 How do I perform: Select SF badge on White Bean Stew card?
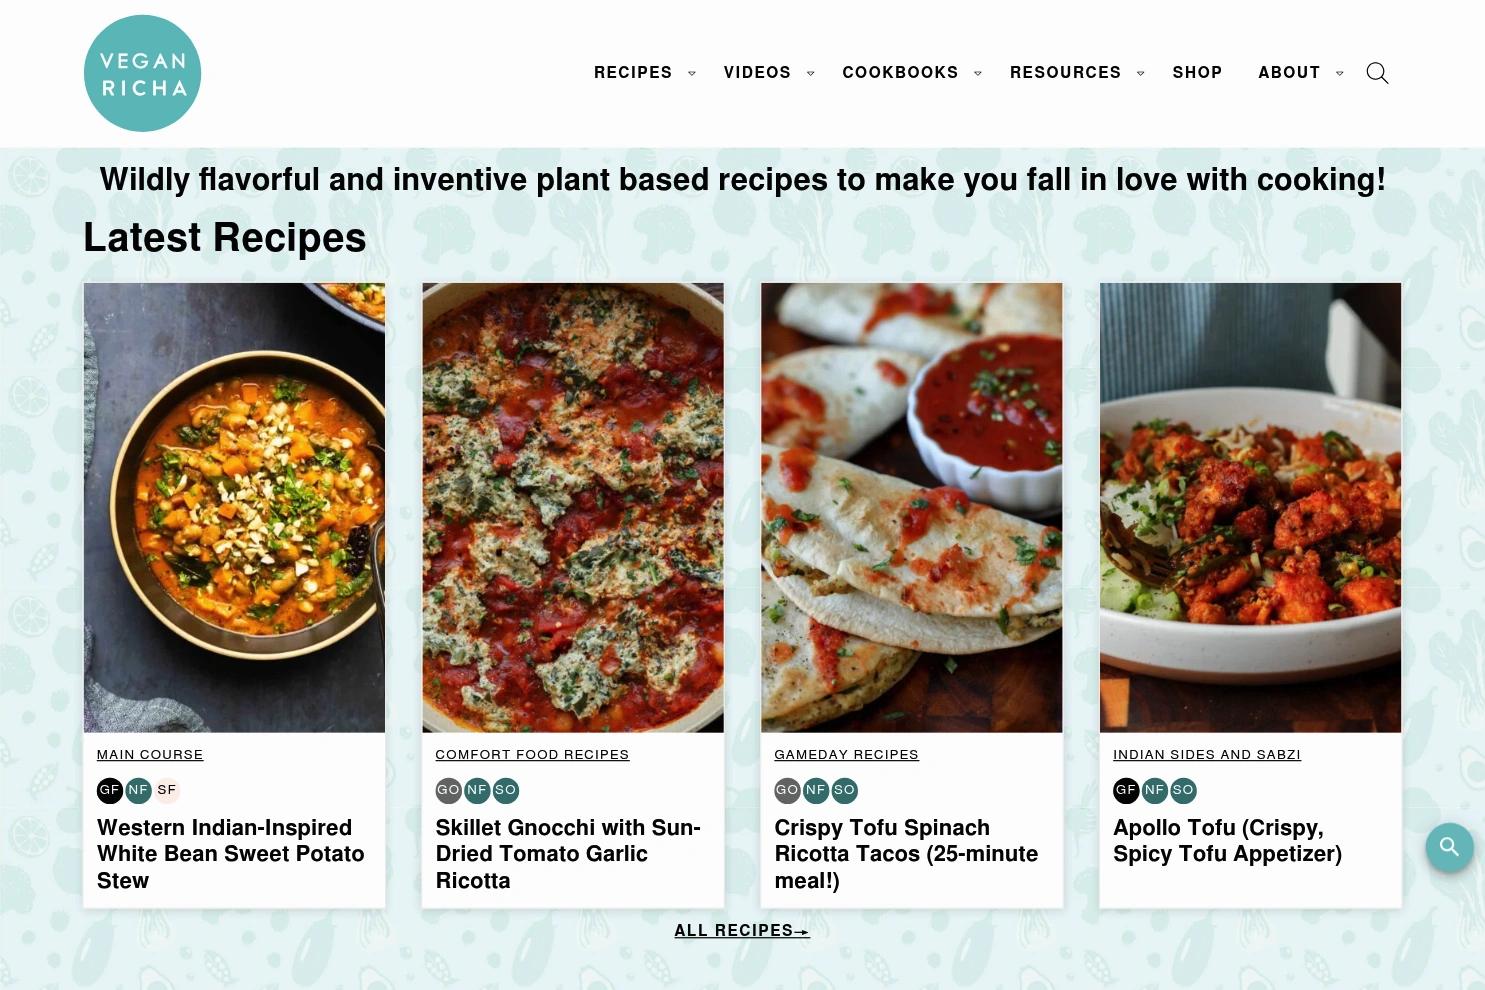tap(167, 790)
